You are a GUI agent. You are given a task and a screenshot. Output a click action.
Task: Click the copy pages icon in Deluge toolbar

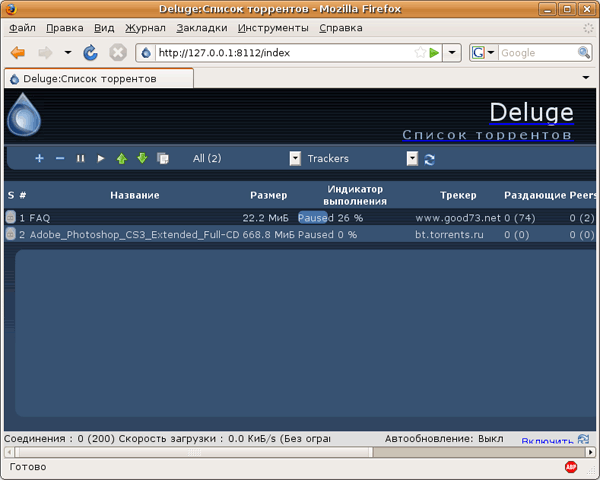tap(163, 158)
